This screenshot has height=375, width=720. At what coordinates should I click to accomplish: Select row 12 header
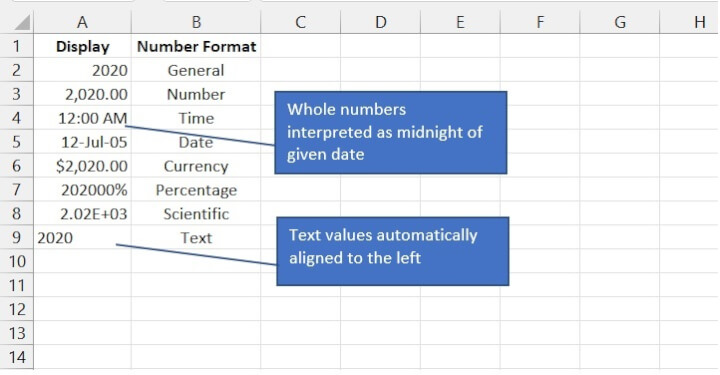pyautogui.click(x=17, y=309)
